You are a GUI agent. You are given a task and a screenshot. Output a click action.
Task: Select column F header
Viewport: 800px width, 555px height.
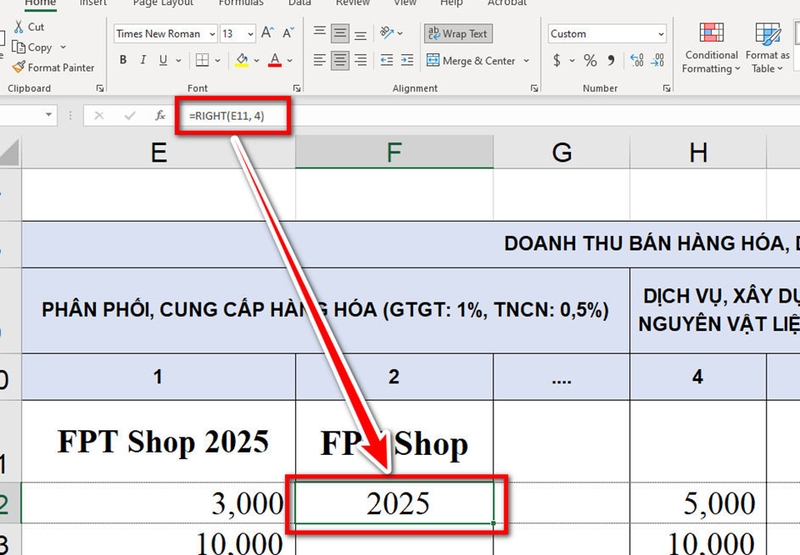(394, 152)
